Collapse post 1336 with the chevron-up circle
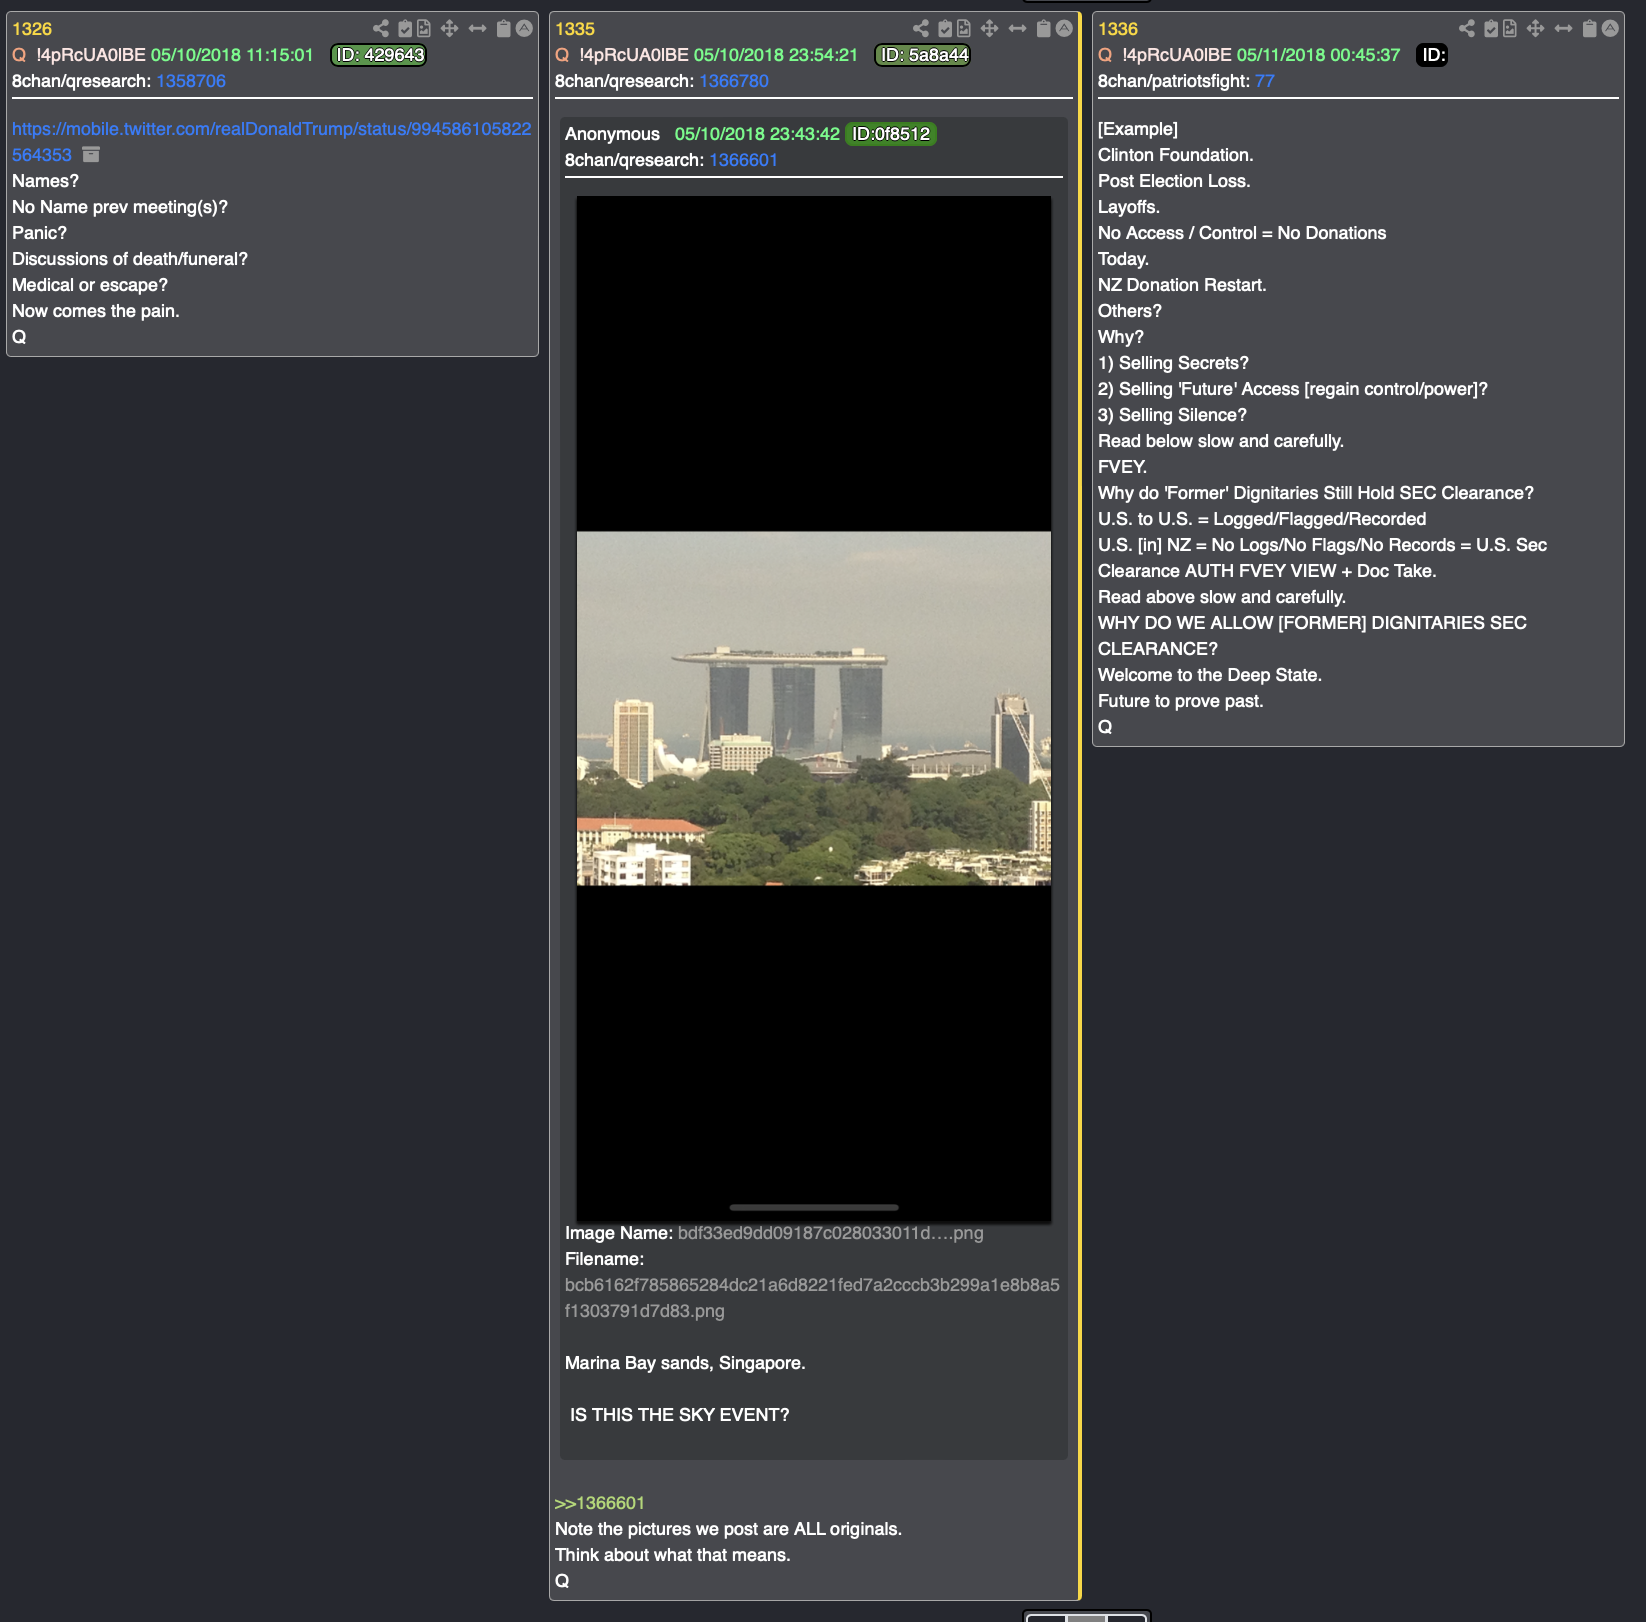This screenshot has width=1646, height=1622. tap(1610, 29)
